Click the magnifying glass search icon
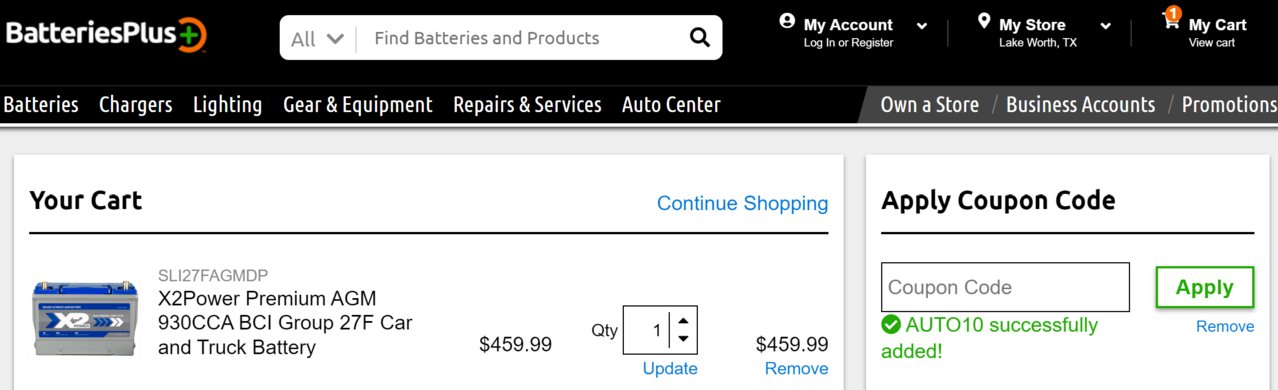 [x=699, y=38]
